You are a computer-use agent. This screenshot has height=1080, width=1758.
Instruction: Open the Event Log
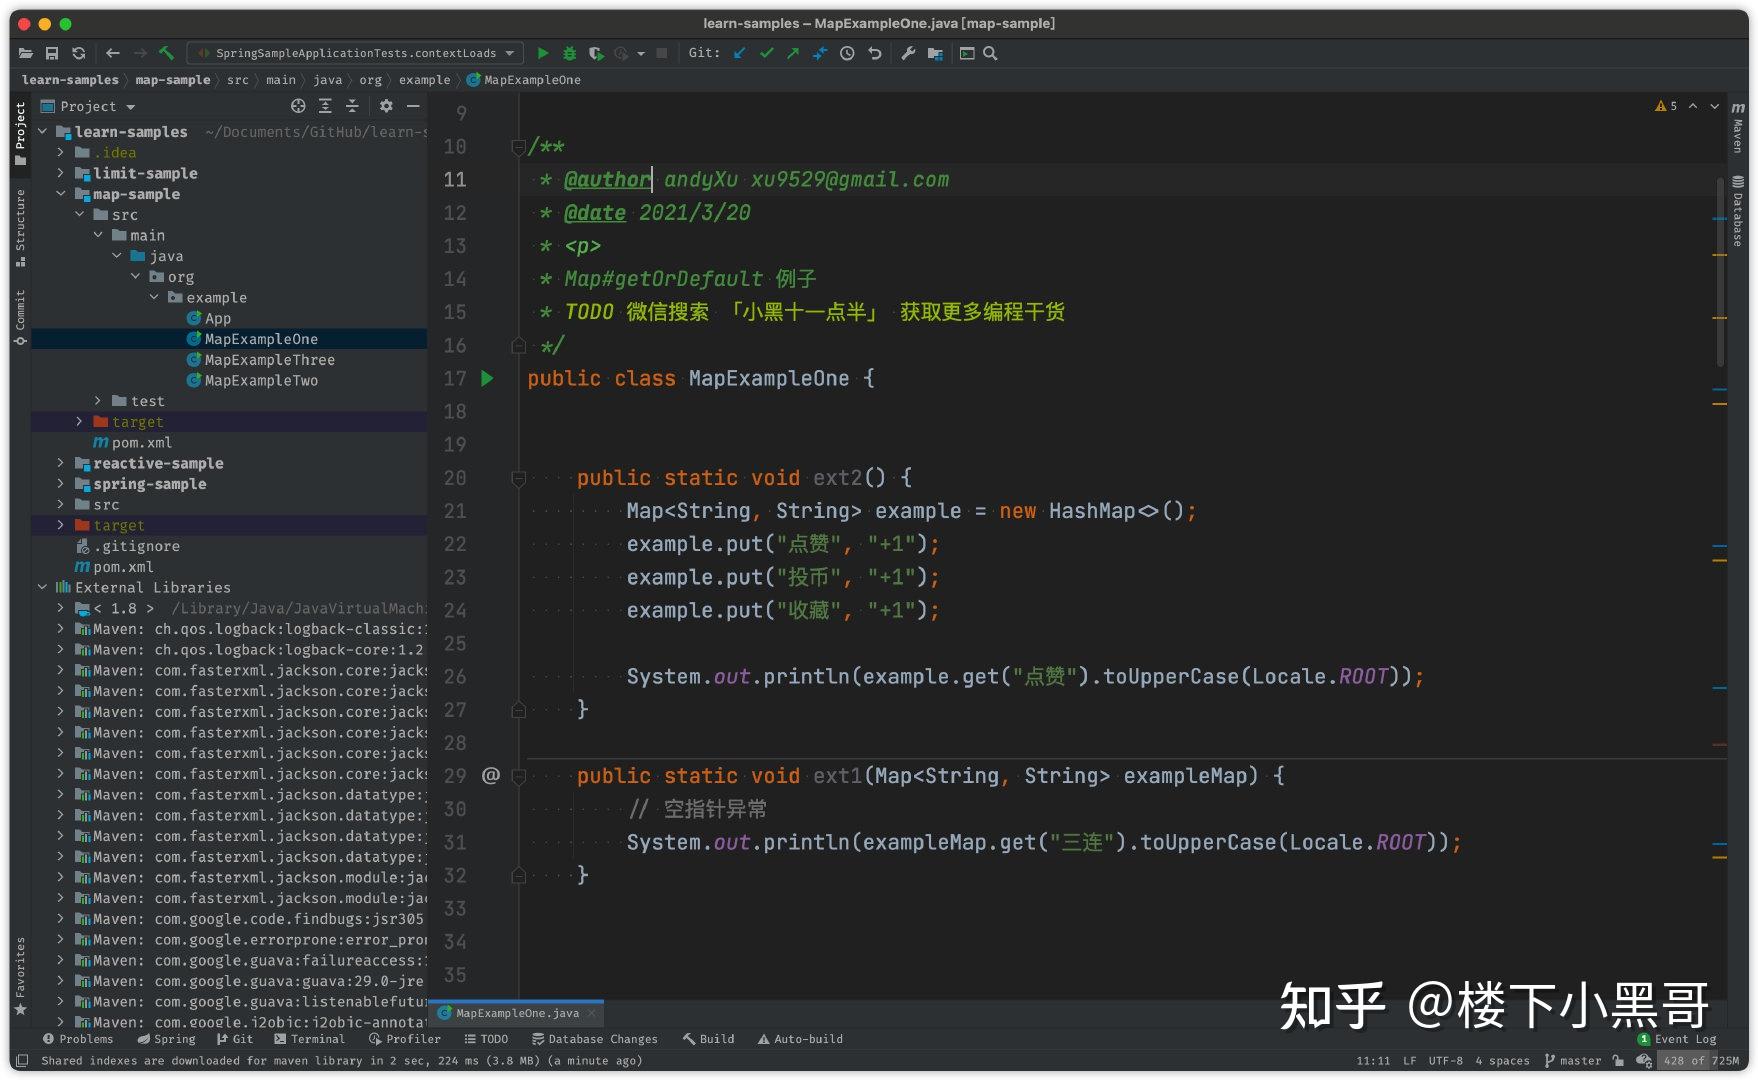point(1677,1039)
